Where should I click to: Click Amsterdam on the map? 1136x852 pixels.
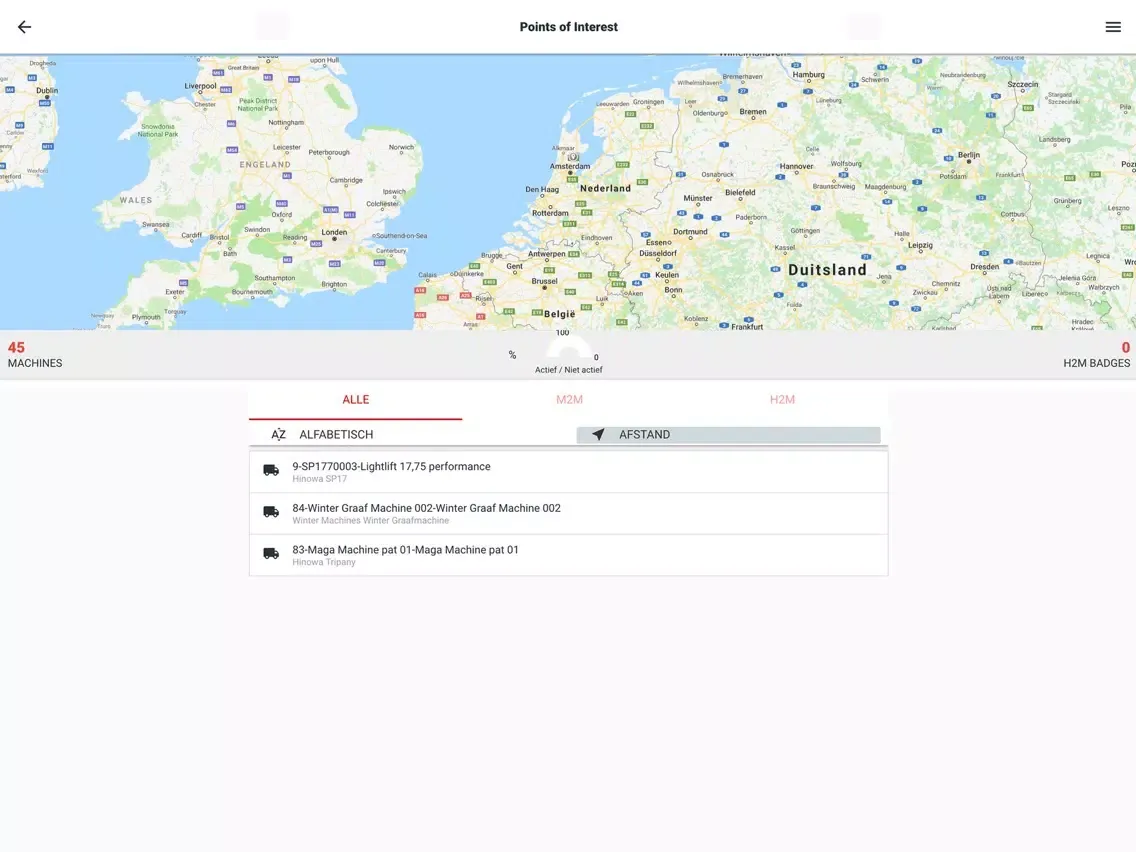point(569,166)
